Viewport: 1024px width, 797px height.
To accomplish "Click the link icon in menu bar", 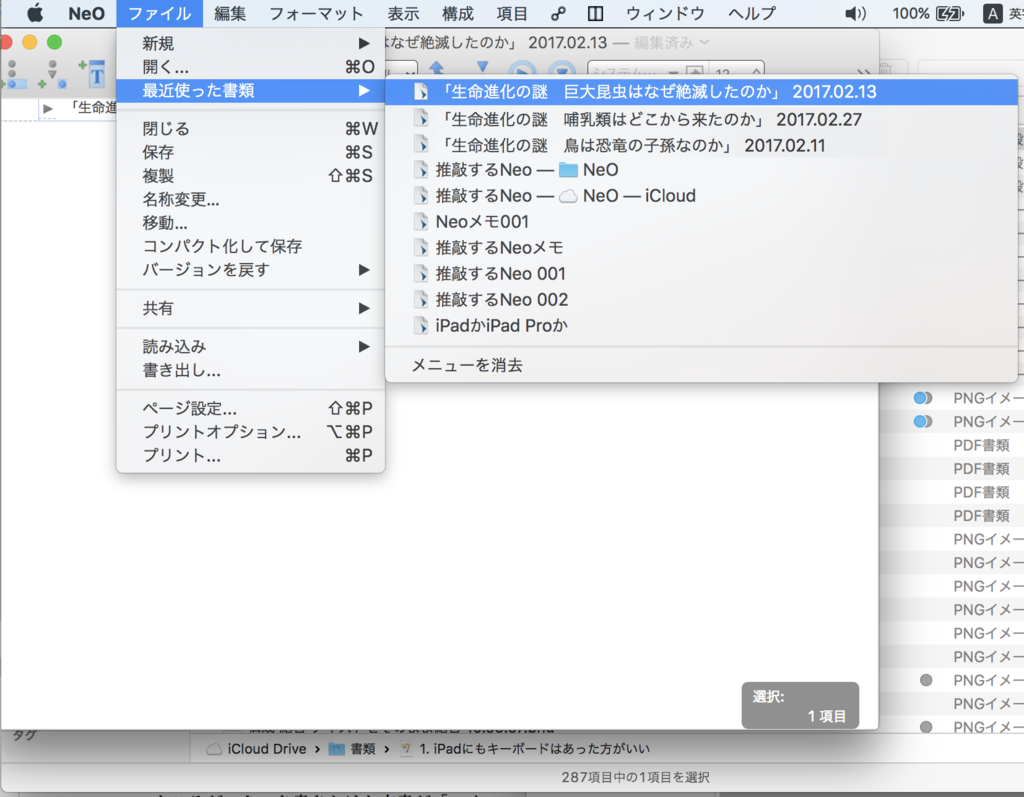I will point(558,13).
